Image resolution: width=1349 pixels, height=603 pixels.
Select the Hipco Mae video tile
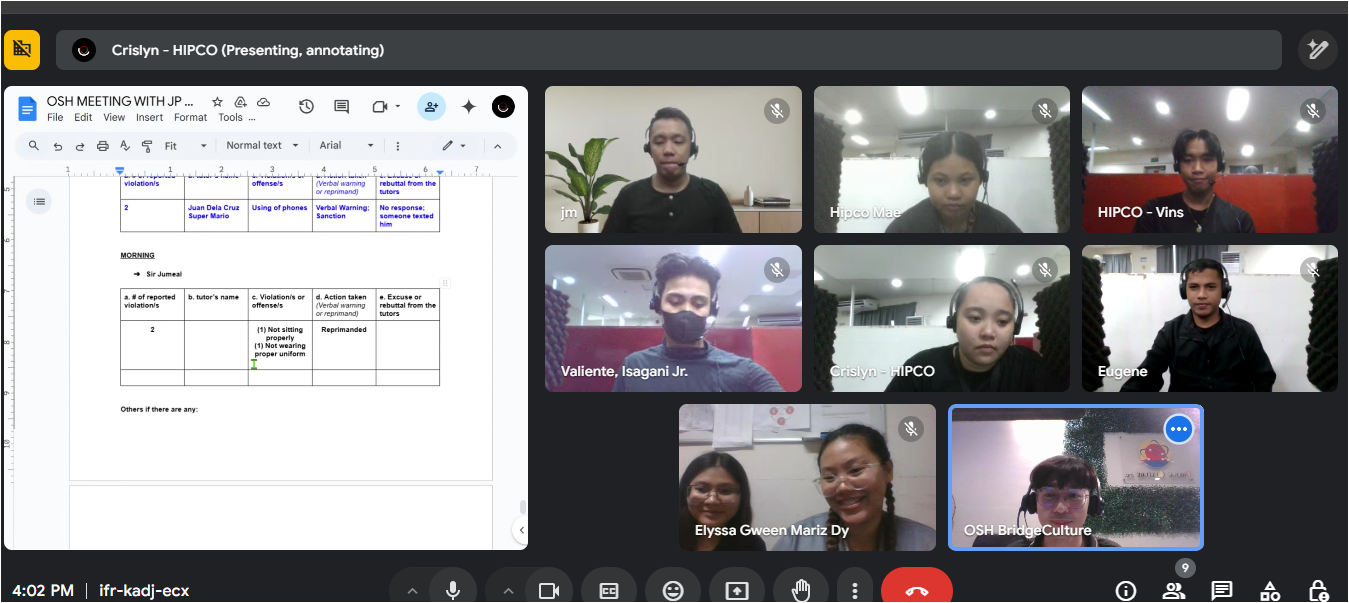point(942,159)
